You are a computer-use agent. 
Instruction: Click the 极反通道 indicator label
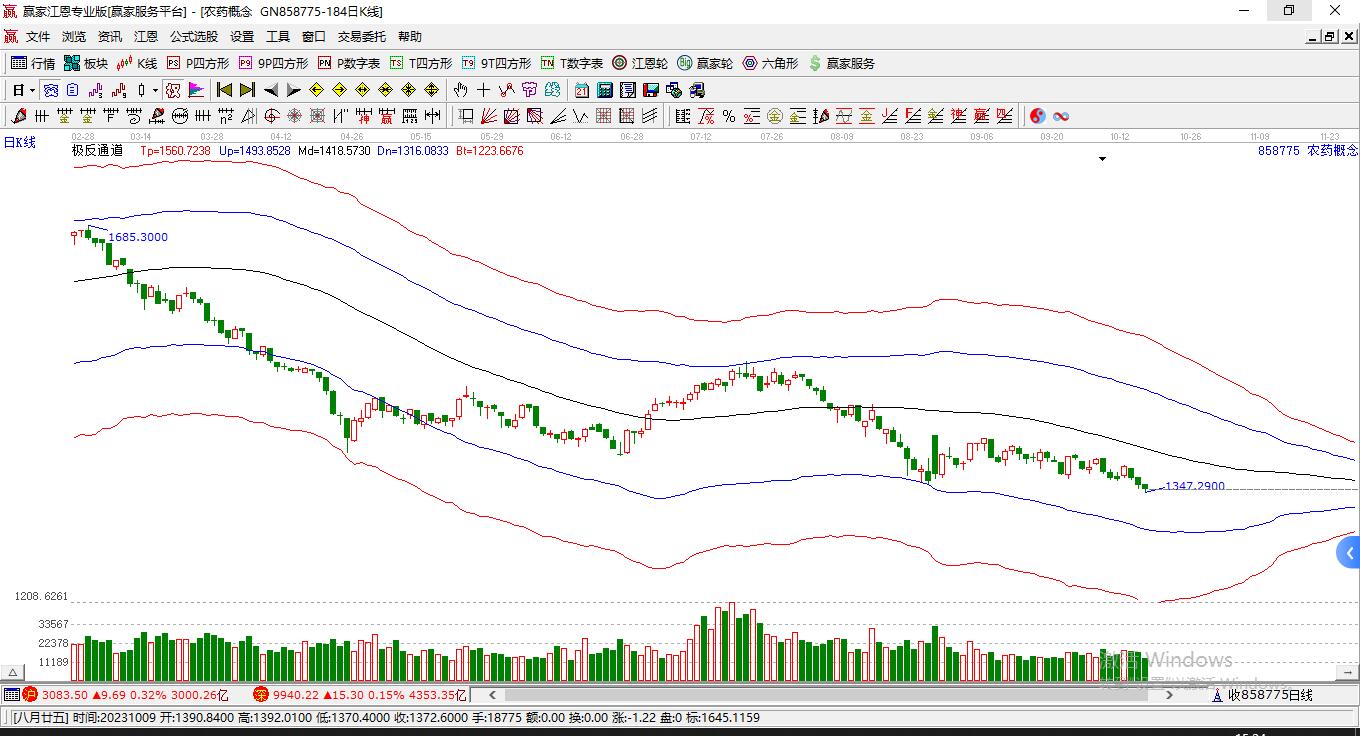(97, 151)
